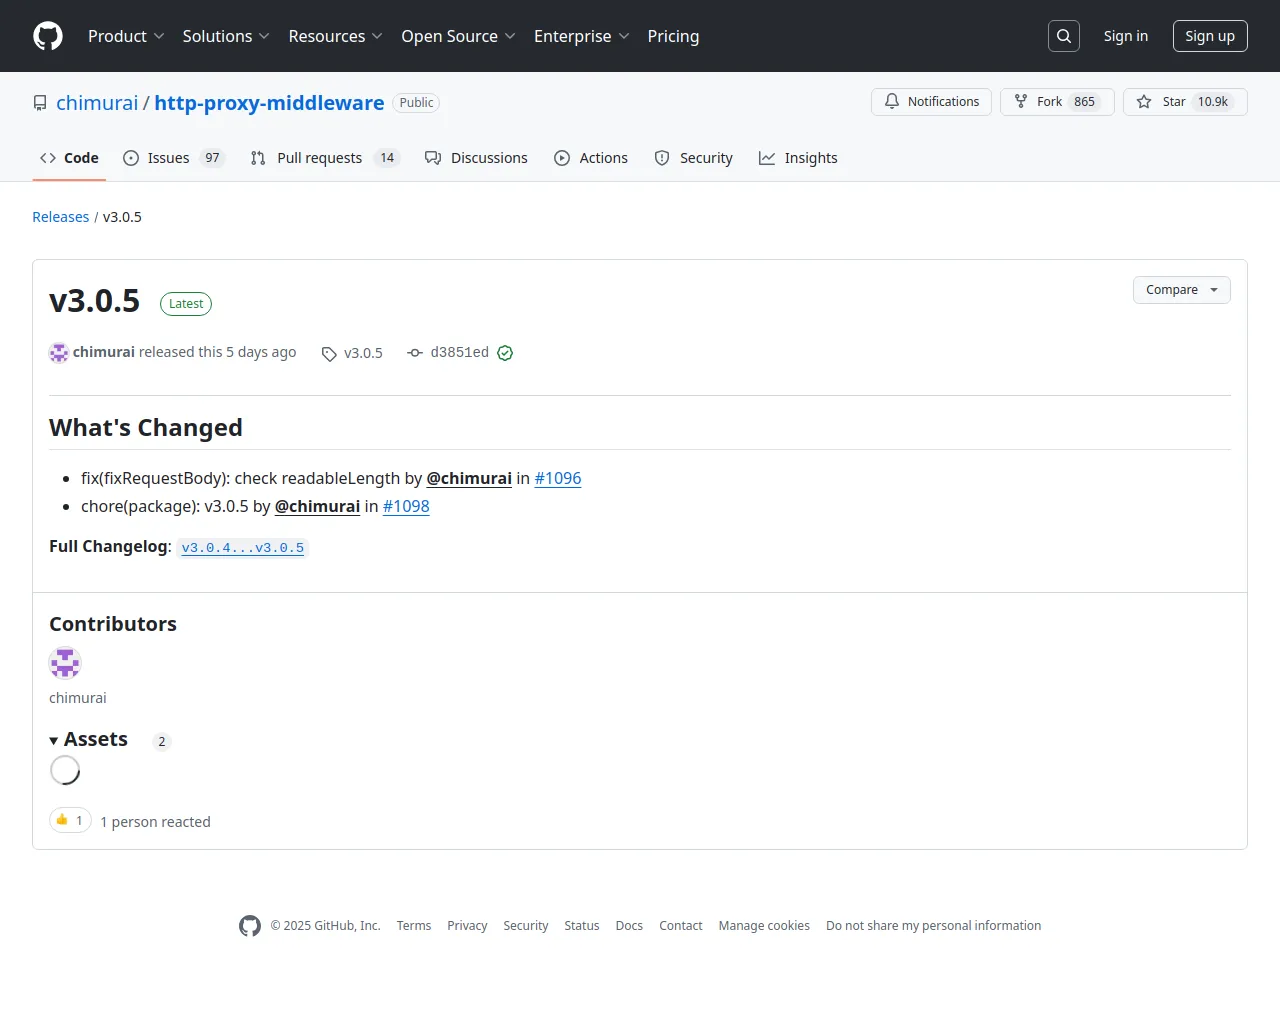Open the v3.0.4...v3.0.5 changelog link
This screenshot has width=1280, height=1024.
tap(243, 548)
